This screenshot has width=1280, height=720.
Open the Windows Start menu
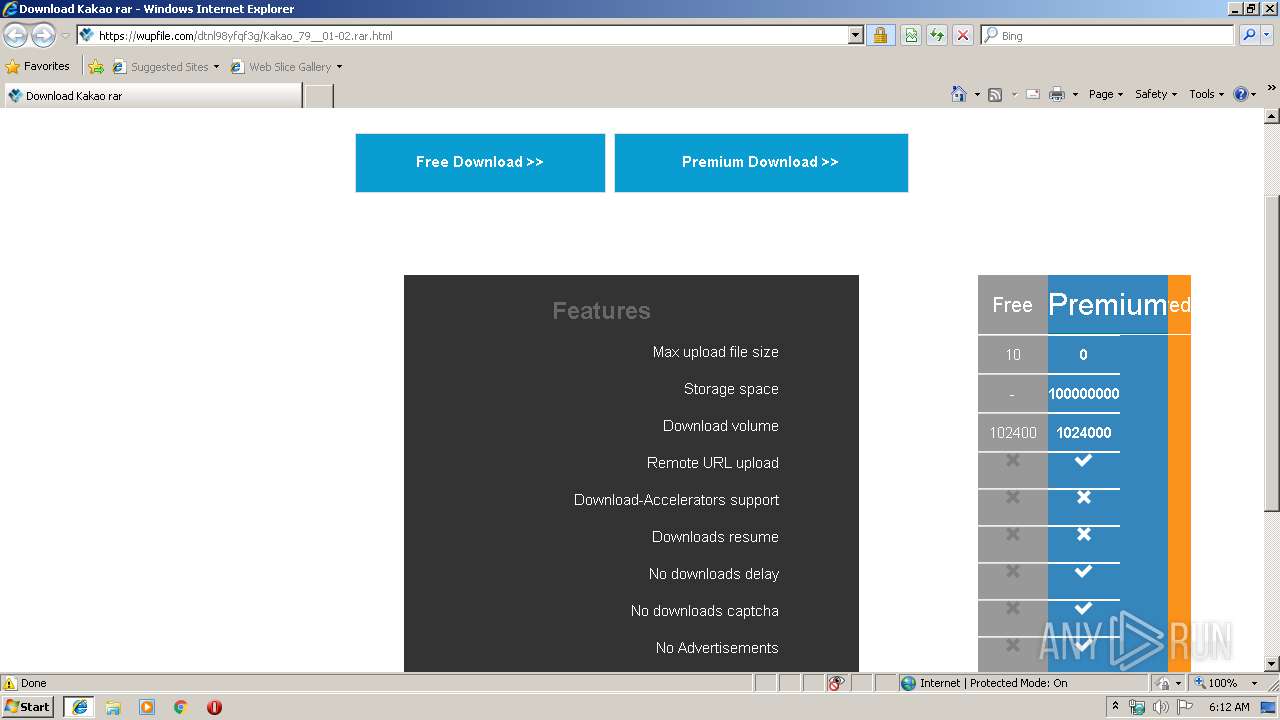[27, 707]
